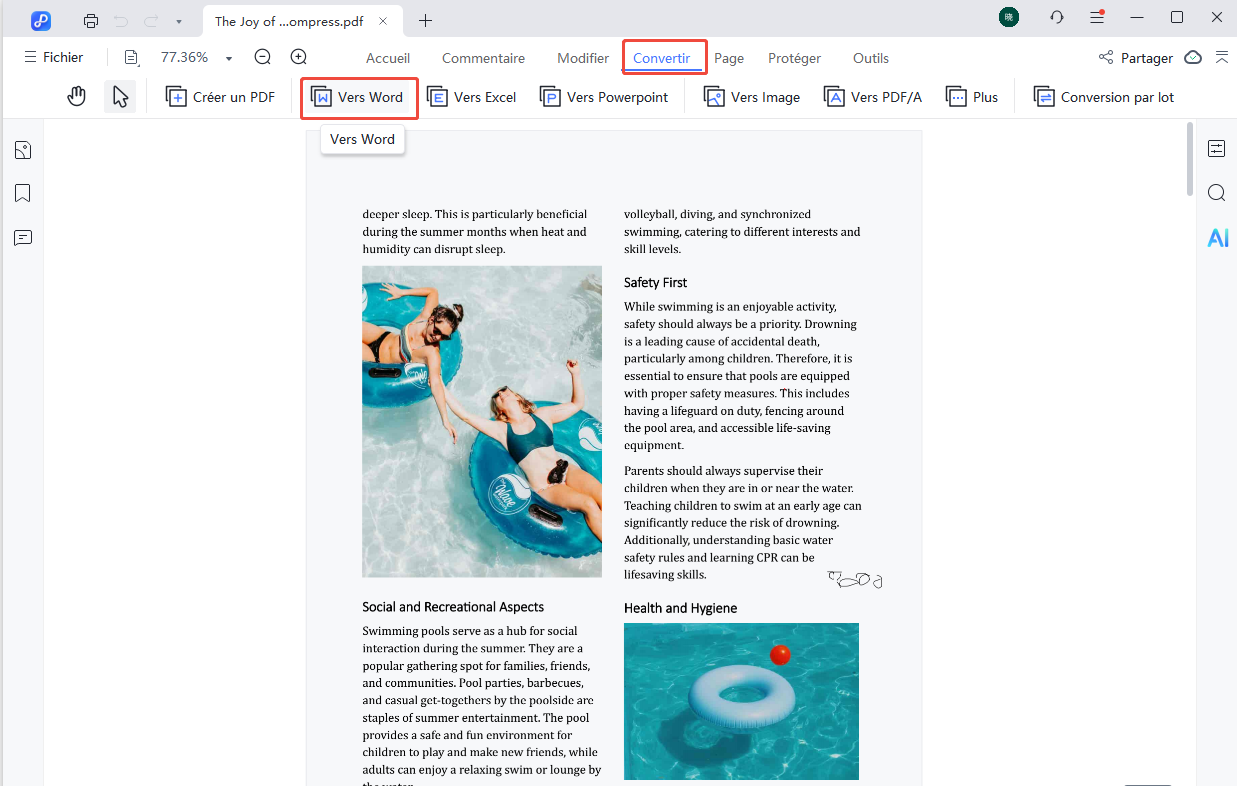Open the bookmarks panel icon

(23, 194)
